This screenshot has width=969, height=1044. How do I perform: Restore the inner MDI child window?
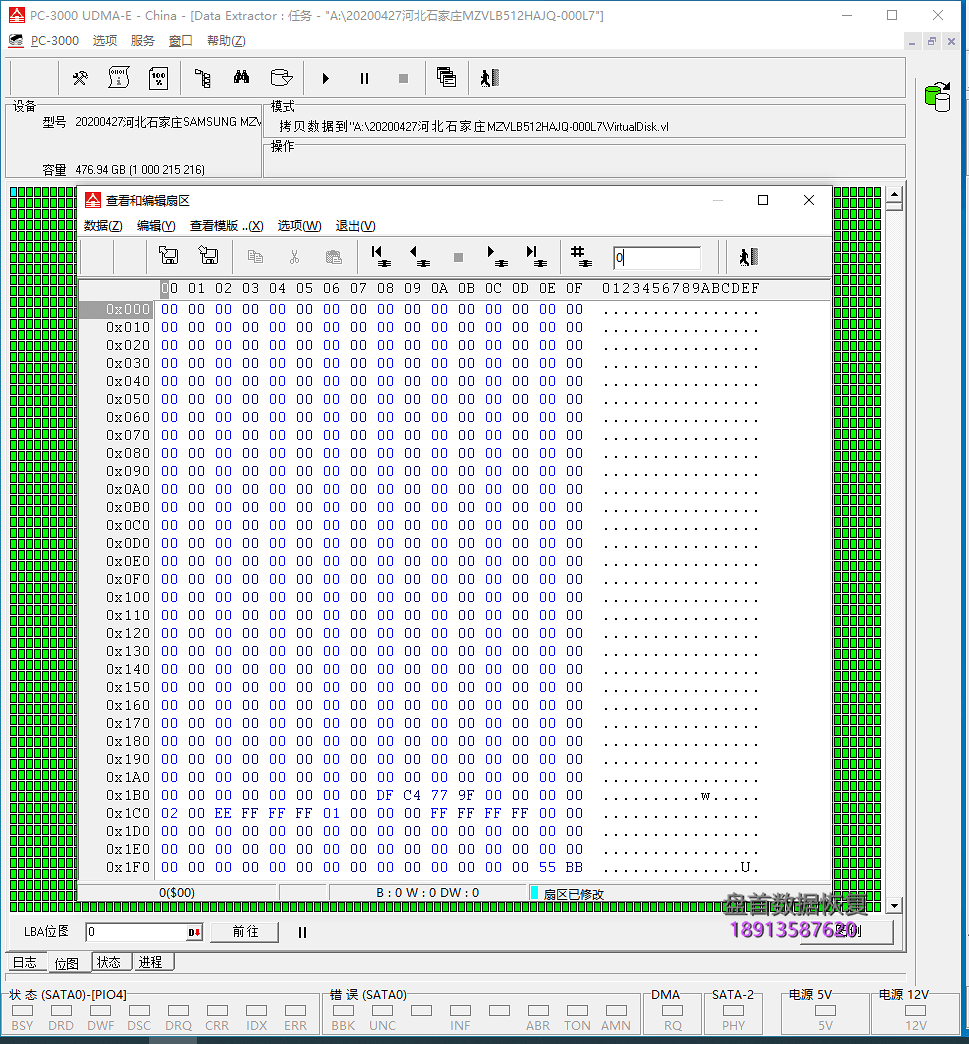pos(932,41)
